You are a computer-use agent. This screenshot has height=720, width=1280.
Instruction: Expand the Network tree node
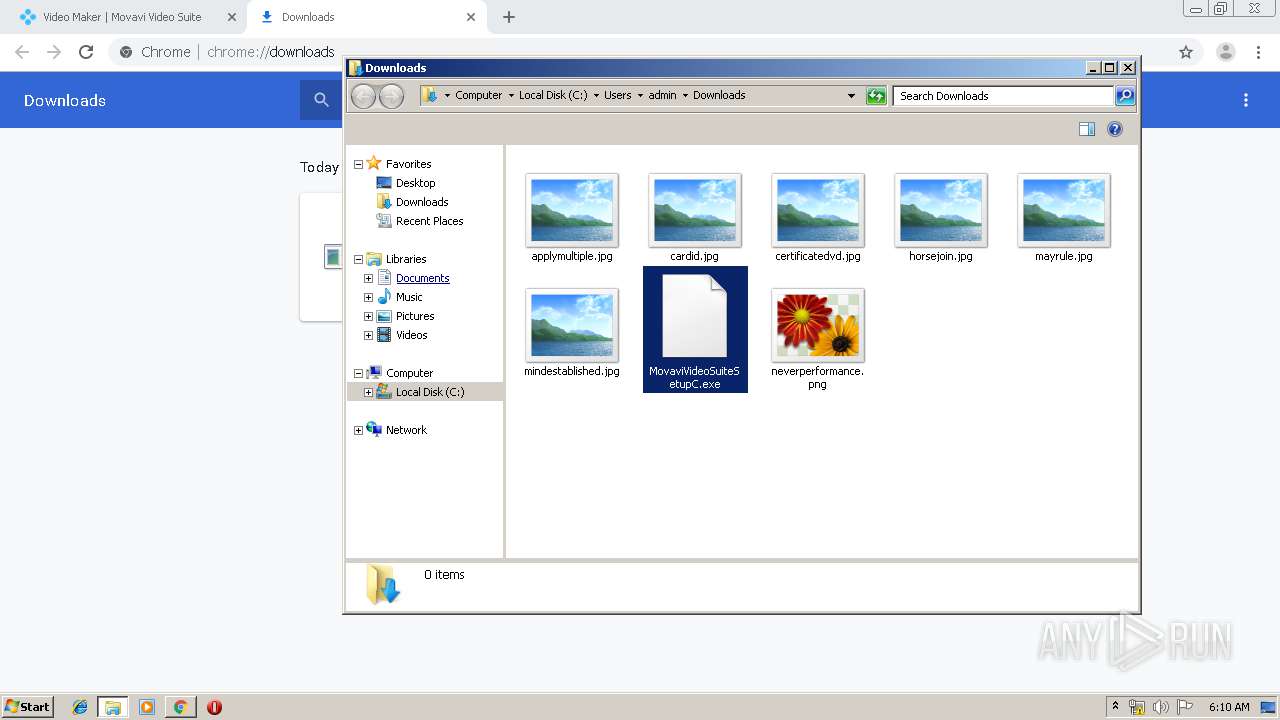click(x=358, y=430)
